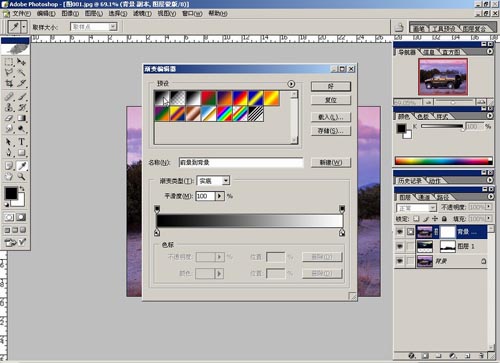Screen dimensions: 500x363
Task: Expand the smoothness value arrow
Action: (219, 196)
